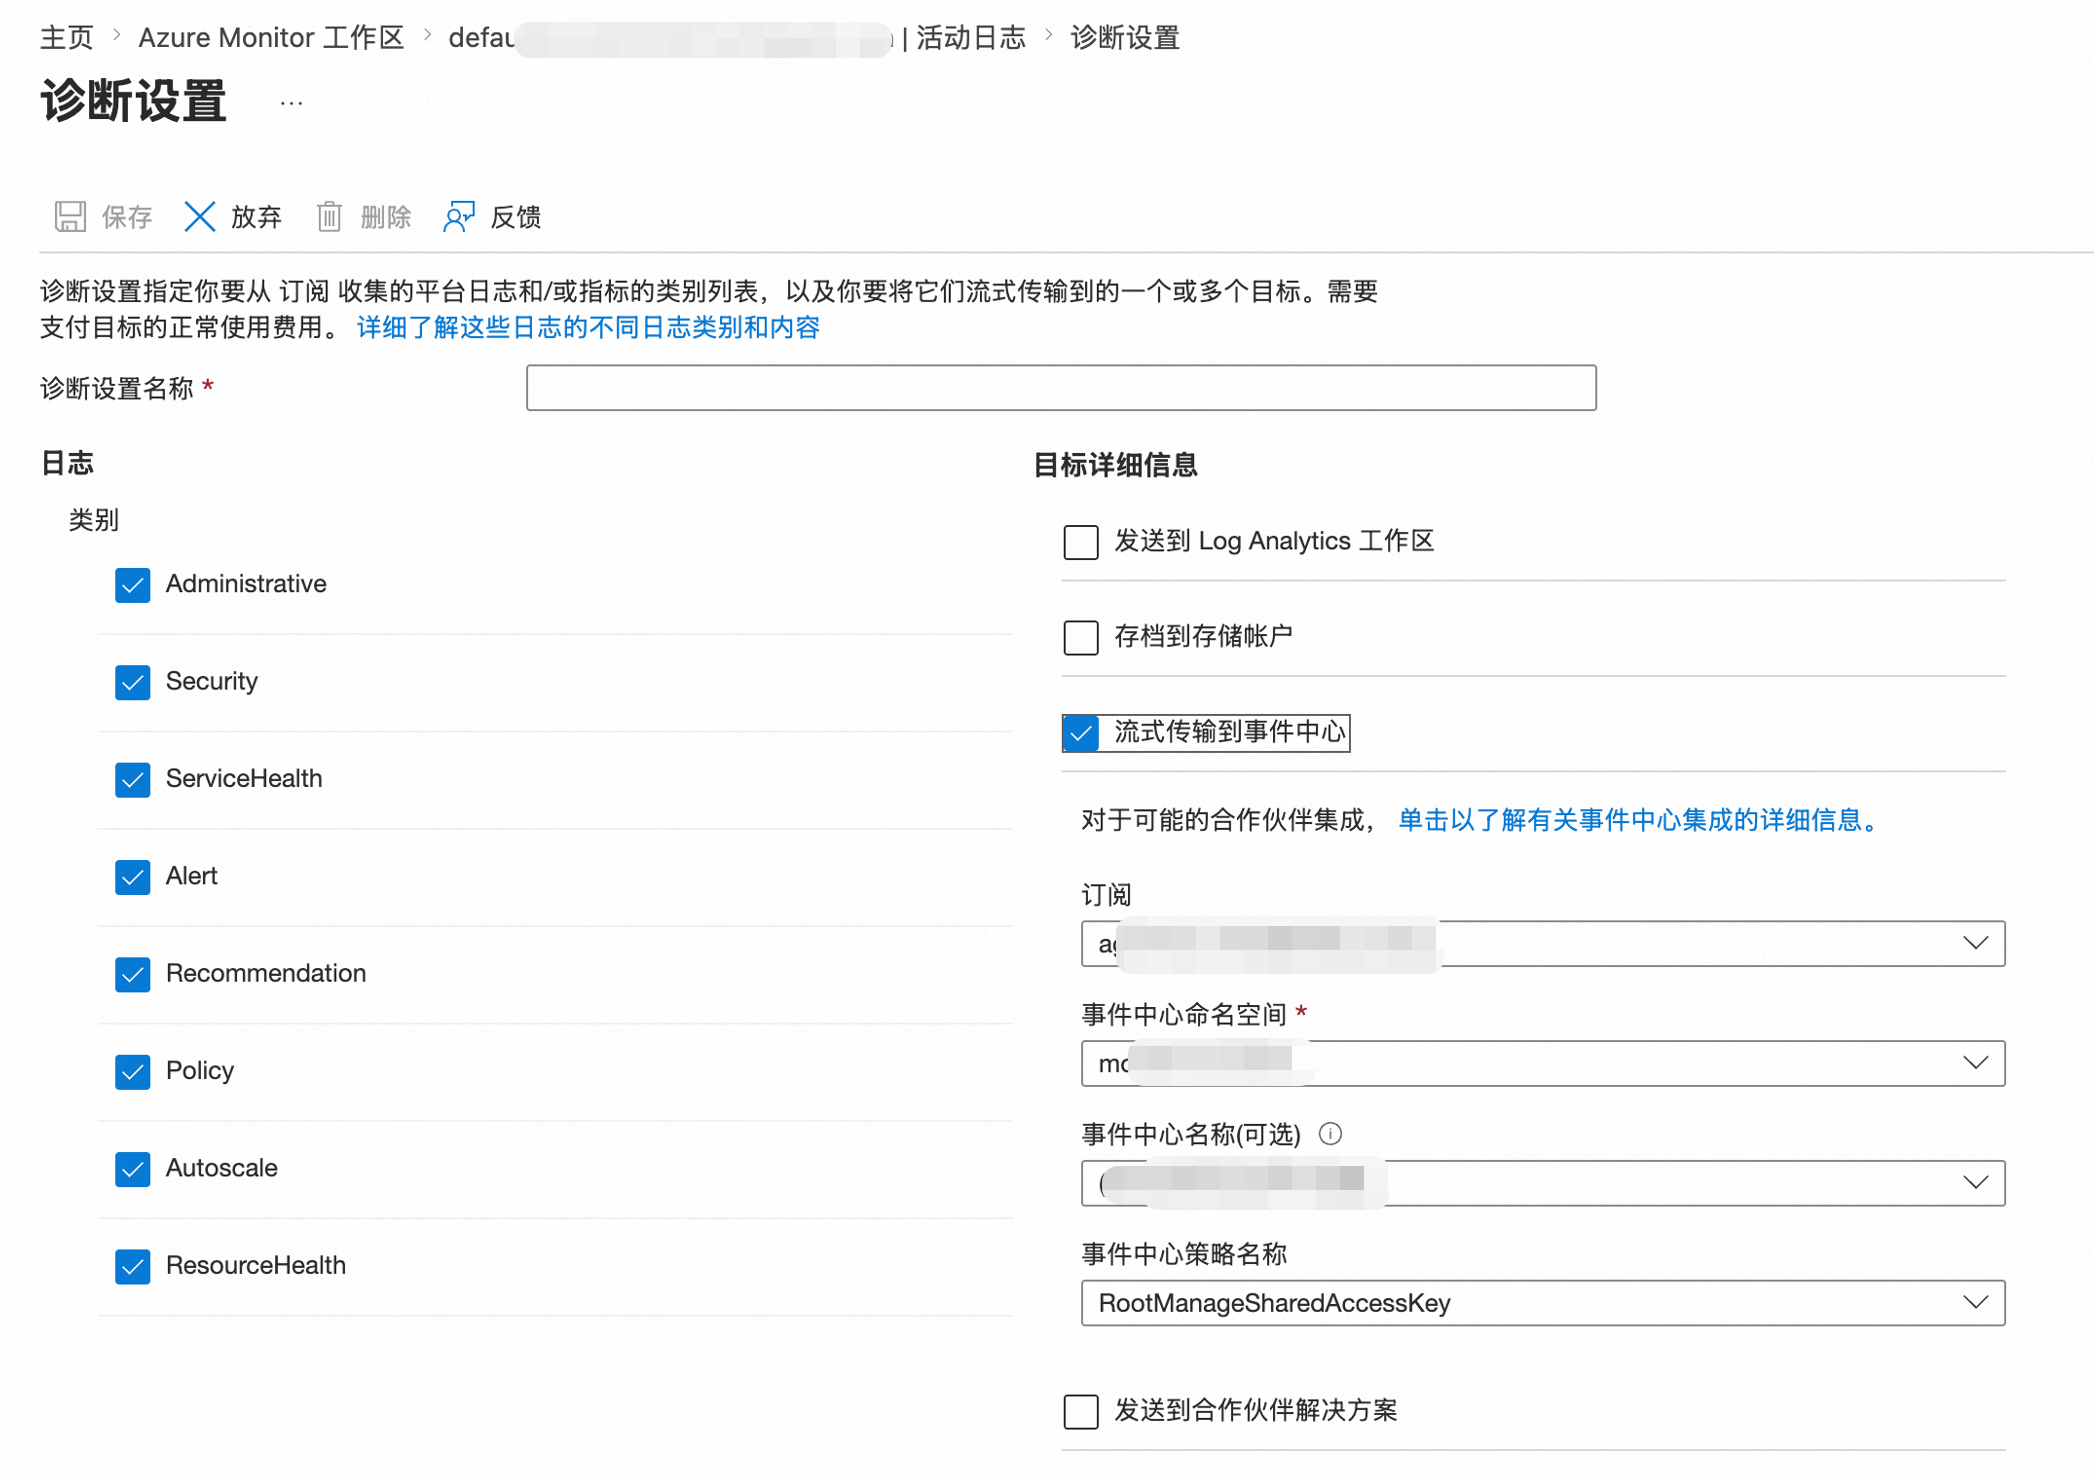
Task: Click the 放弃 button label
Action: (257, 217)
